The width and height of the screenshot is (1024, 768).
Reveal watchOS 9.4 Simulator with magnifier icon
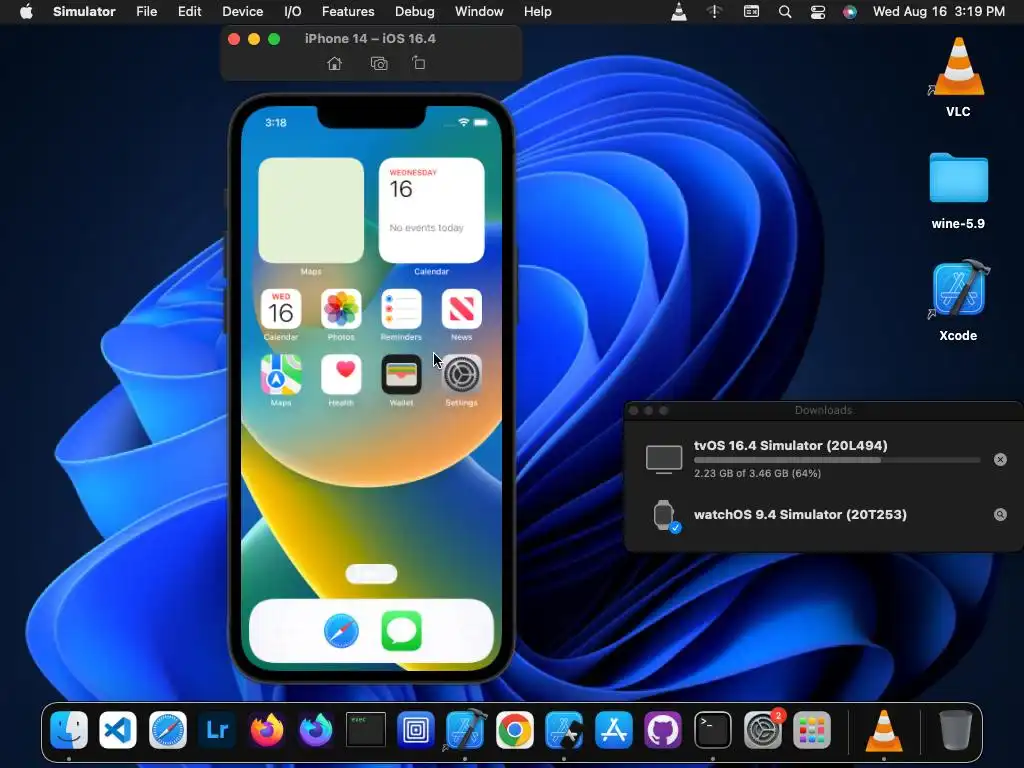[x=1000, y=515]
